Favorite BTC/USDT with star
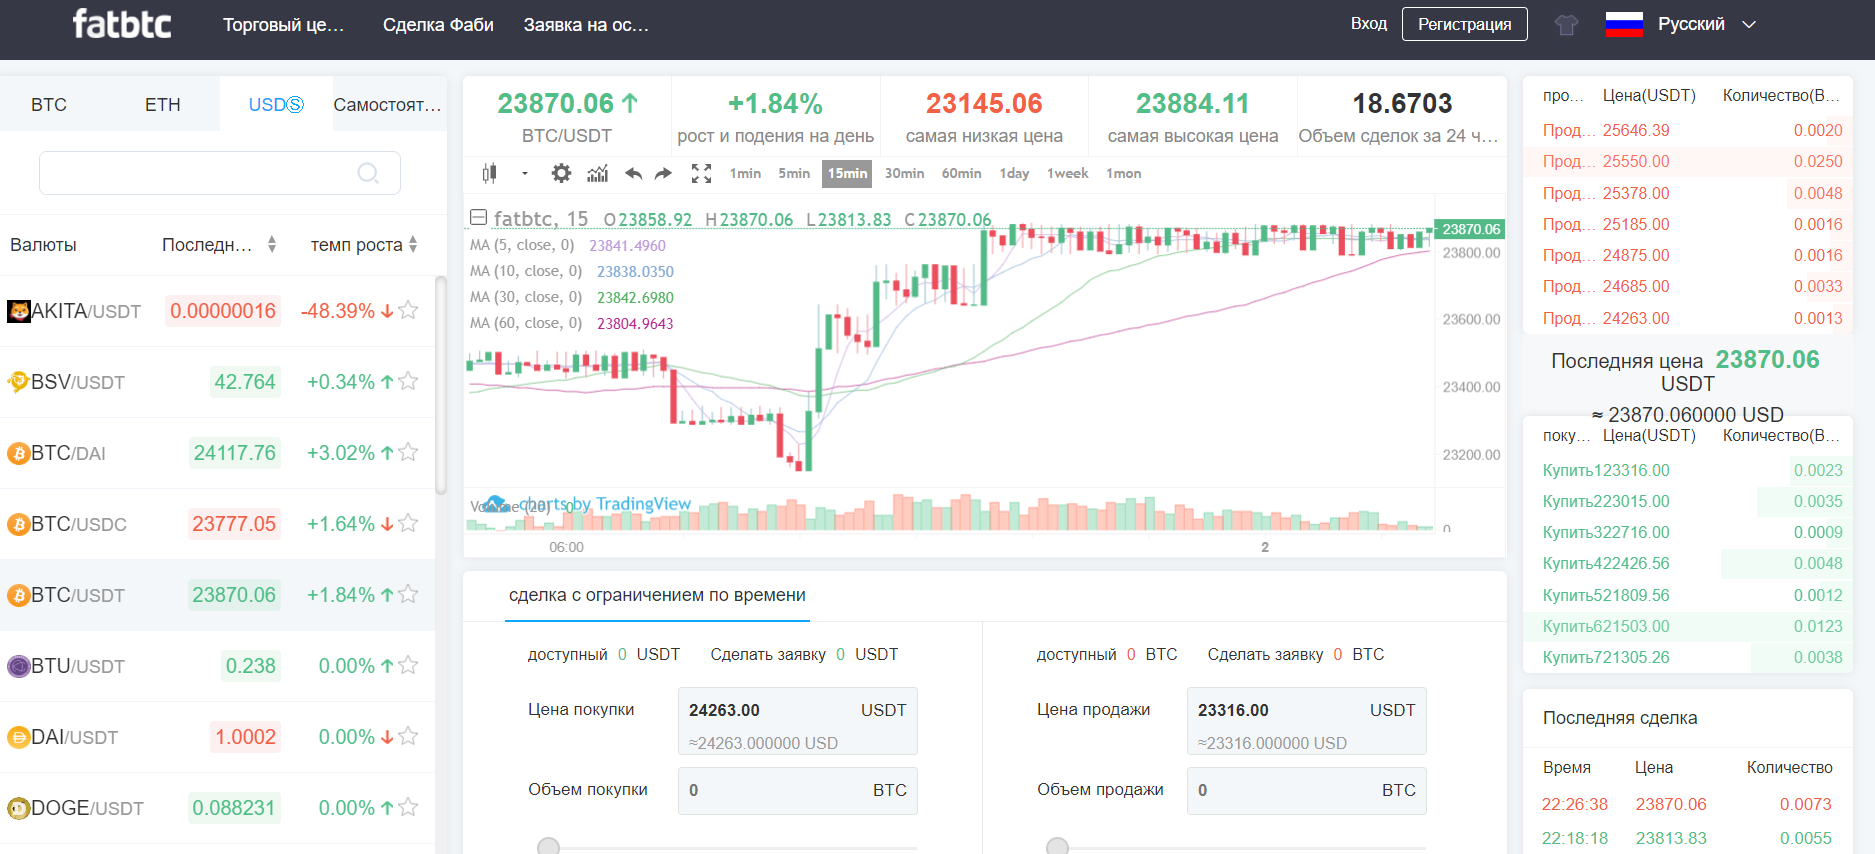Viewport: 1875px width, 854px height. pyautogui.click(x=408, y=594)
